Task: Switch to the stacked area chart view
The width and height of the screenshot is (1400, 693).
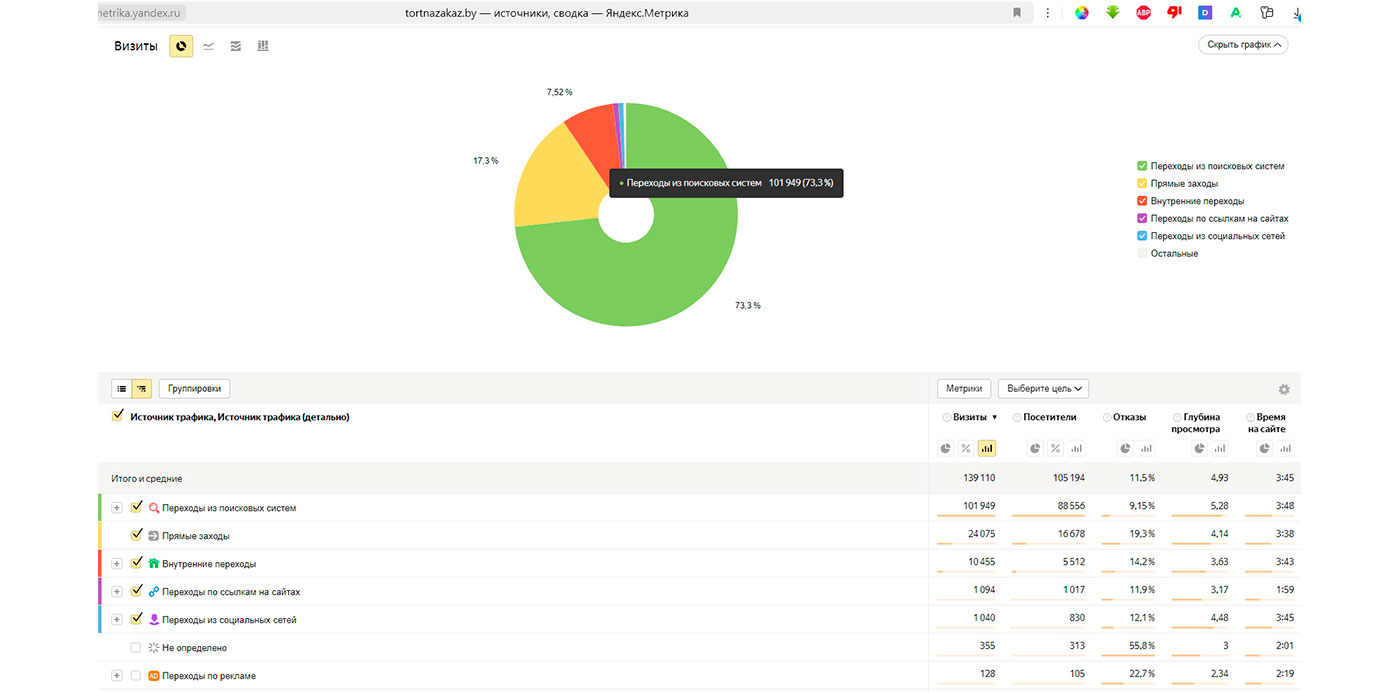Action: [x=236, y=46]
